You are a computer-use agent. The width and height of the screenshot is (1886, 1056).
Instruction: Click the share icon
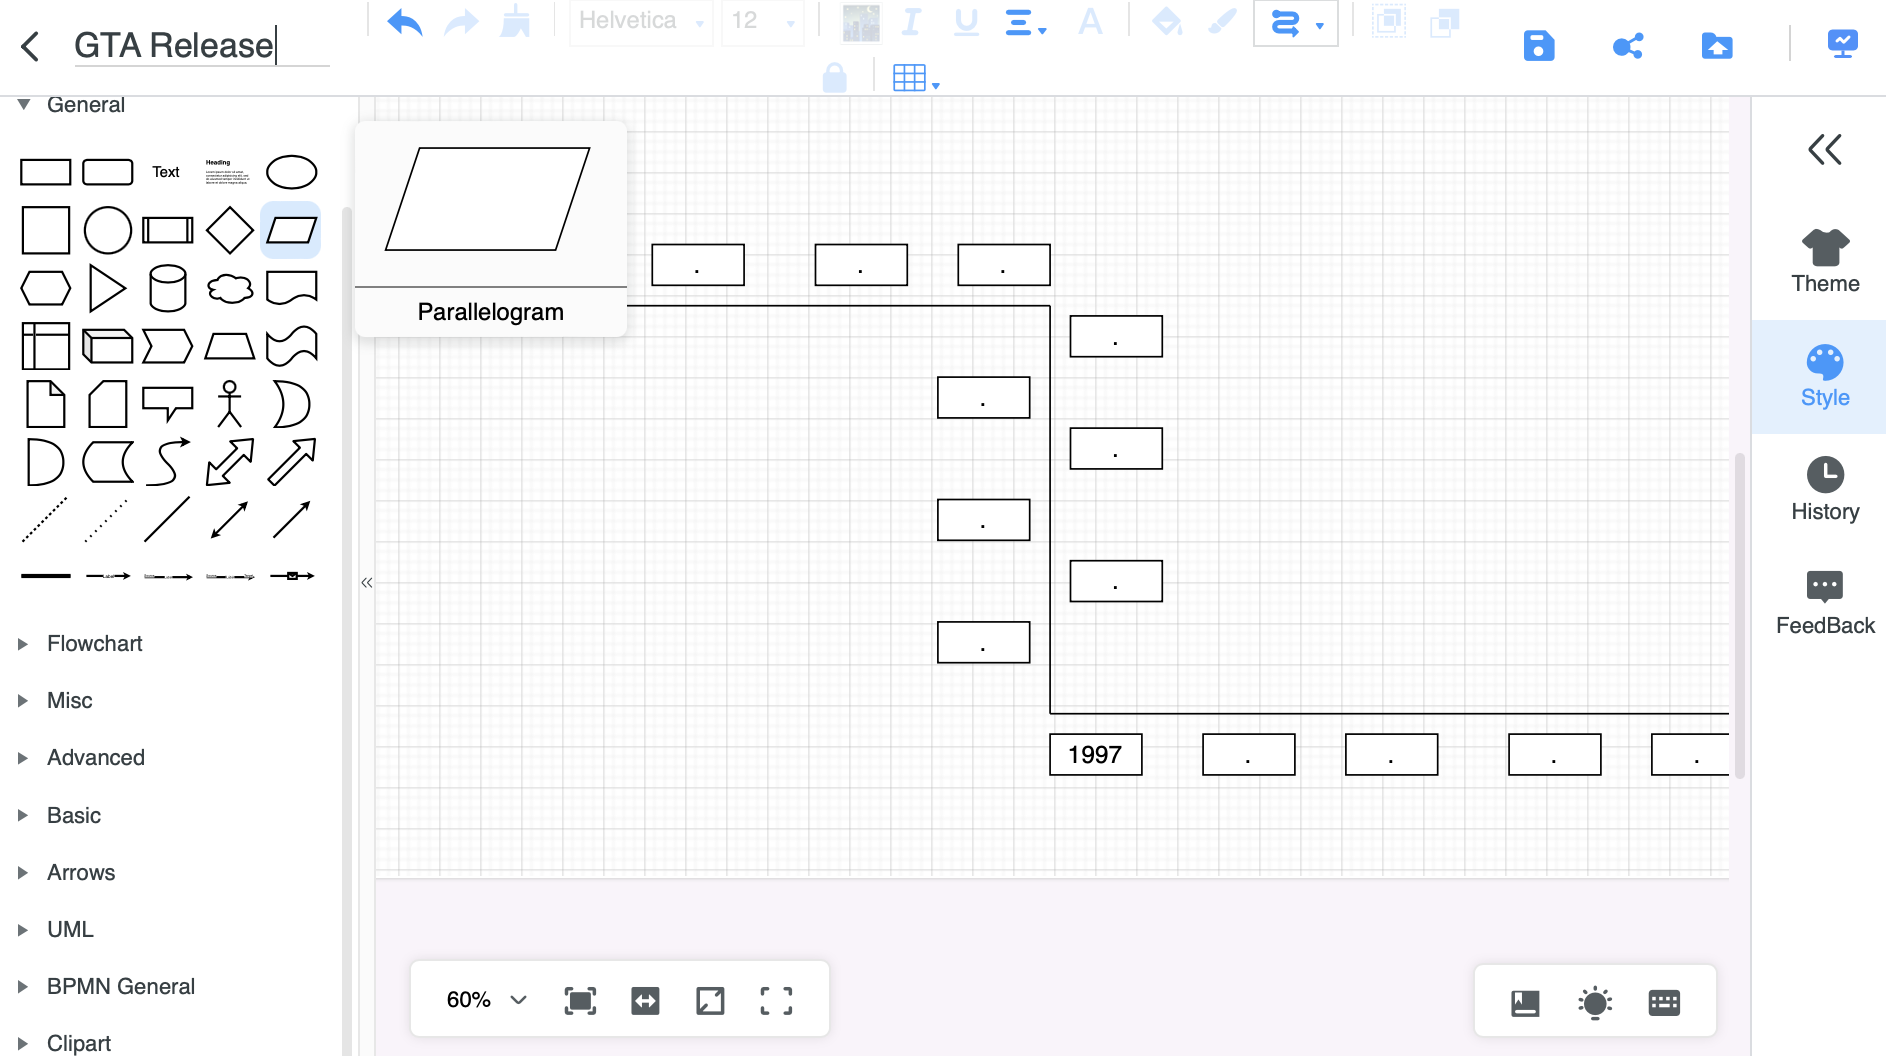(1628, 46)
